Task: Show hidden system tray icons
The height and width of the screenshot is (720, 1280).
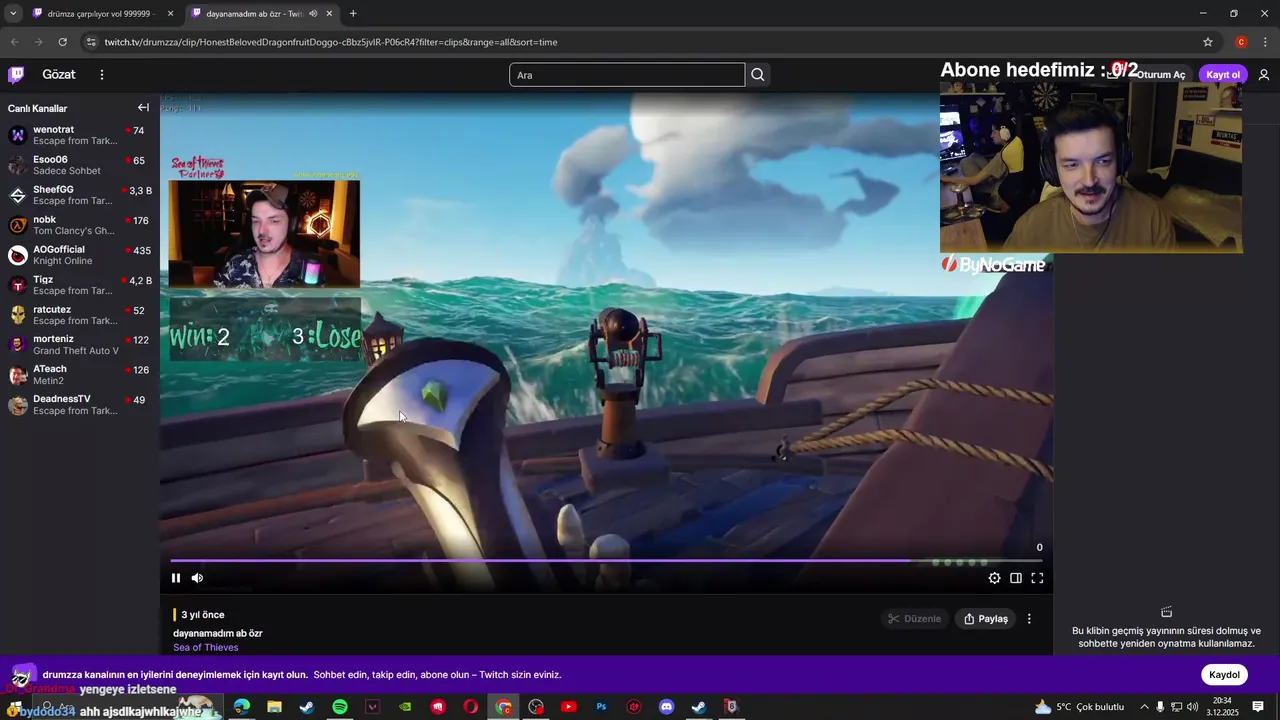Action: coord(1144,707)
